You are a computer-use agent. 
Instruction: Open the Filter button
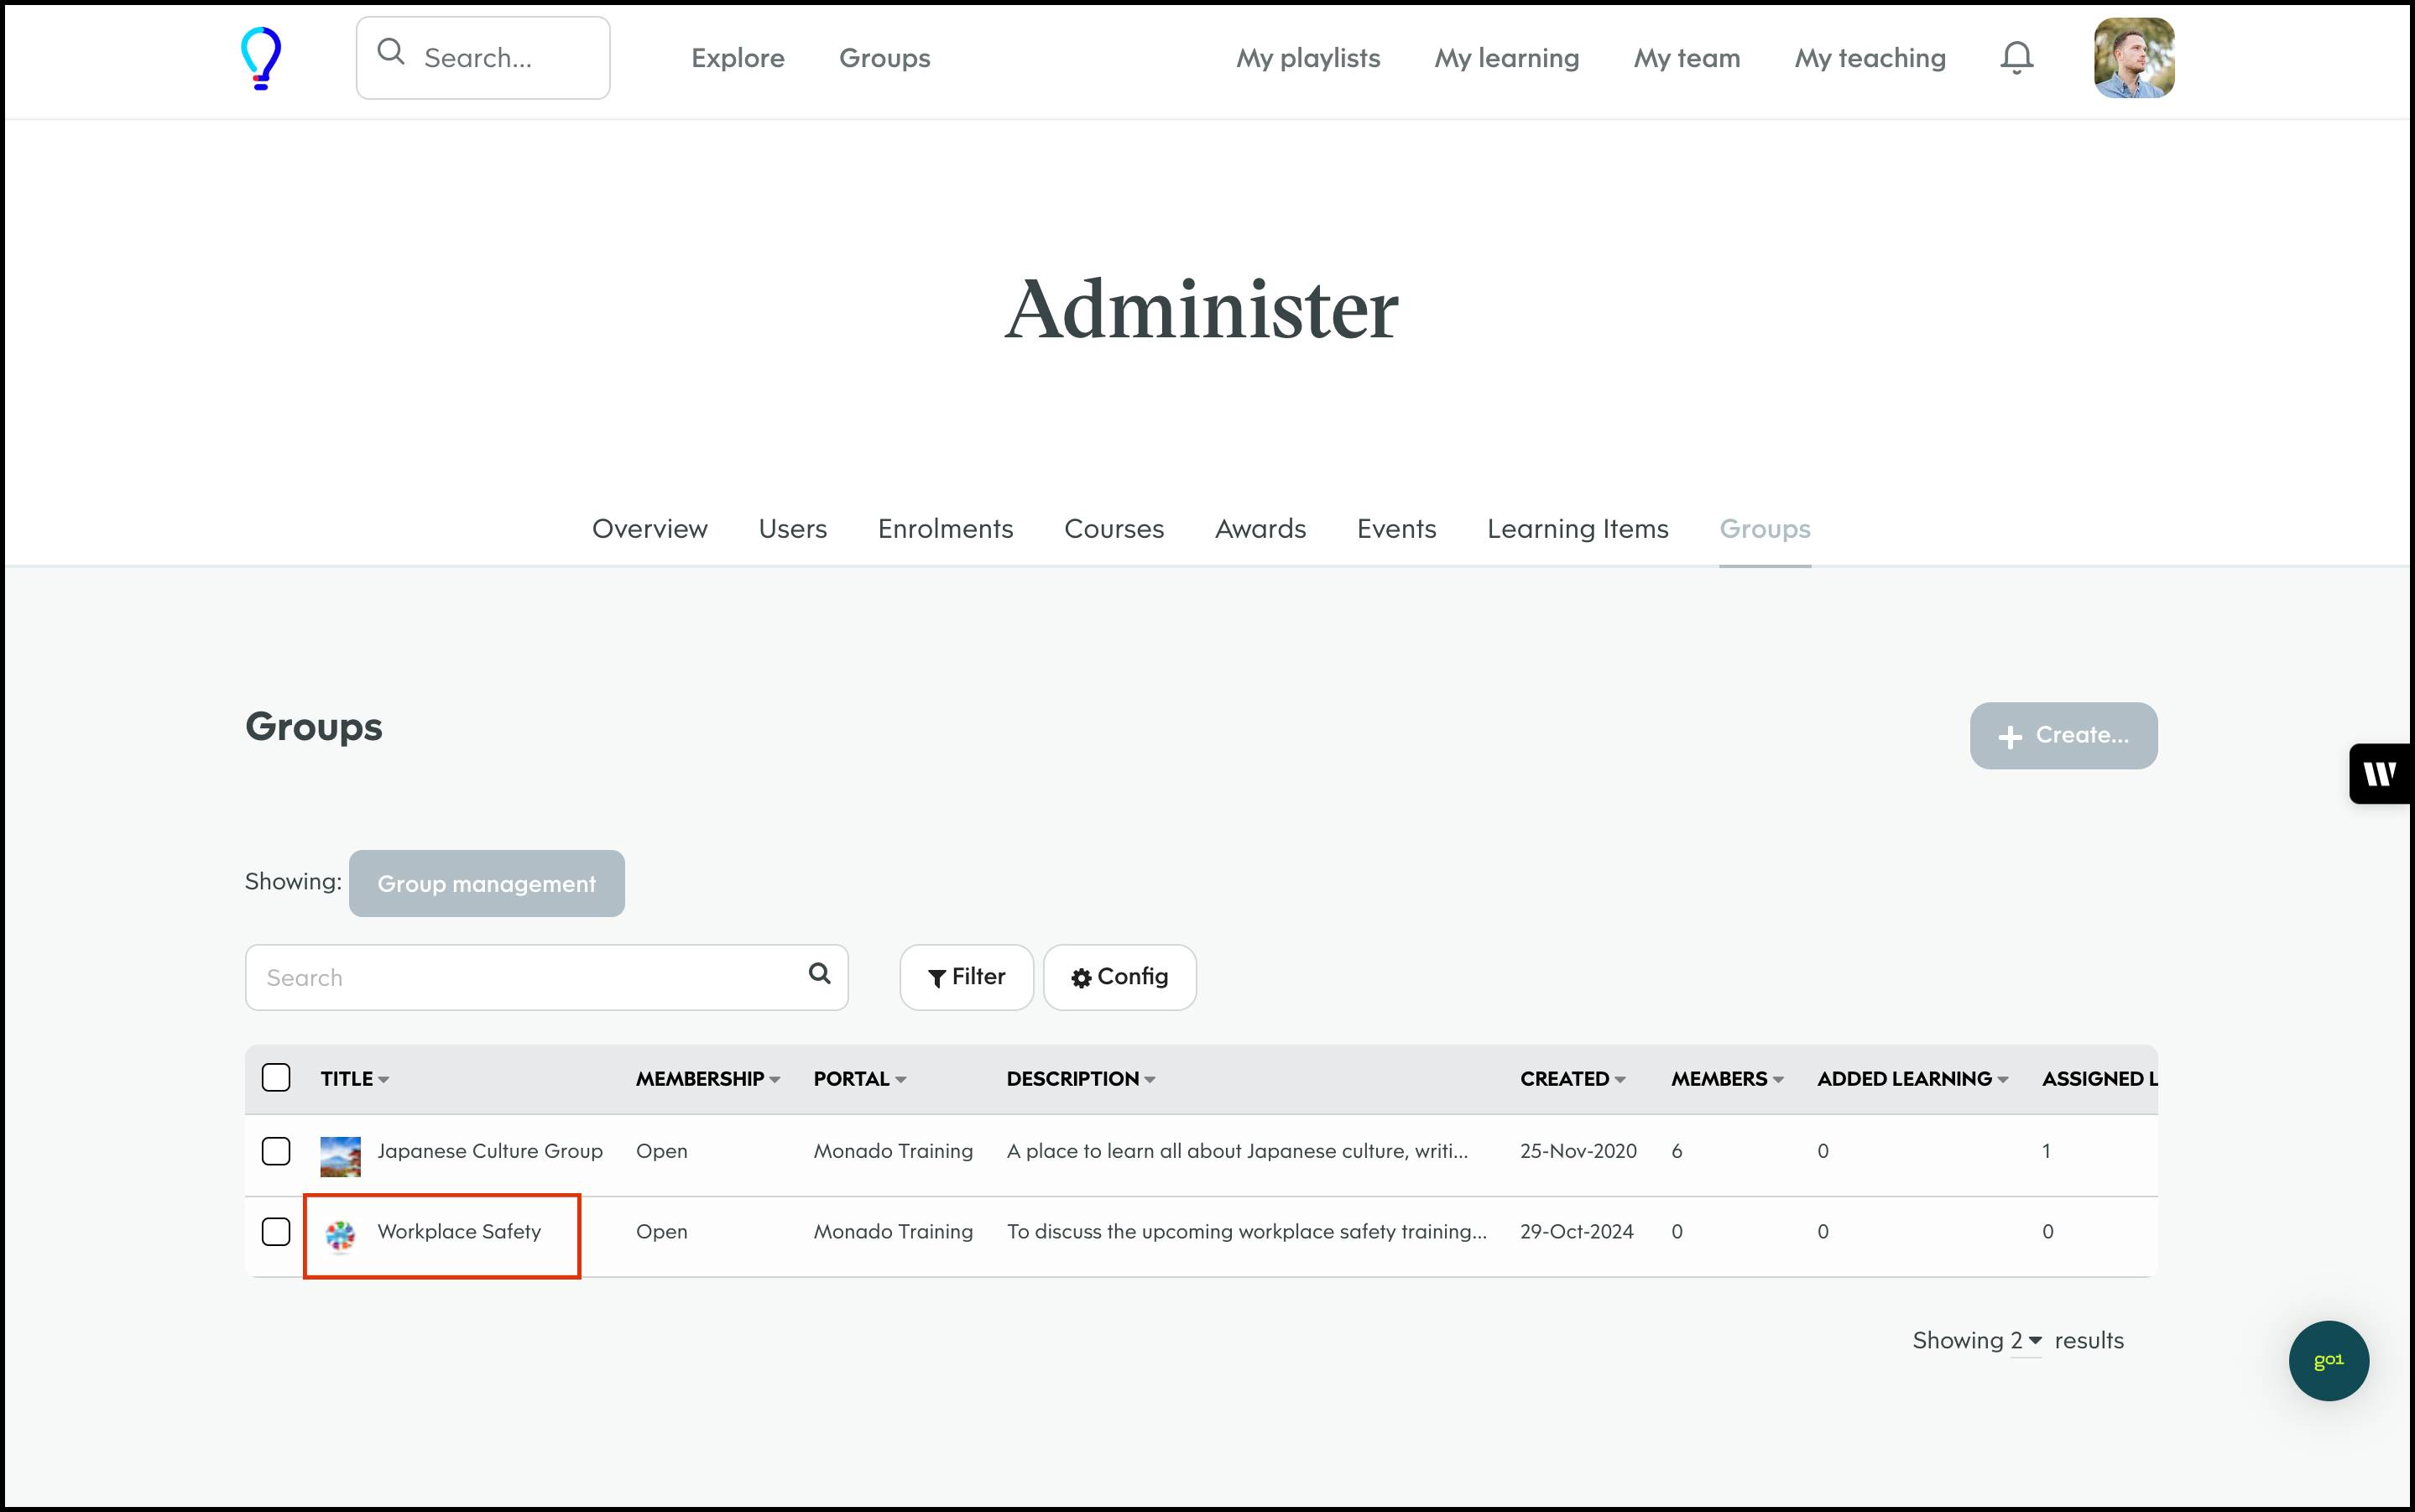(966, 977)
